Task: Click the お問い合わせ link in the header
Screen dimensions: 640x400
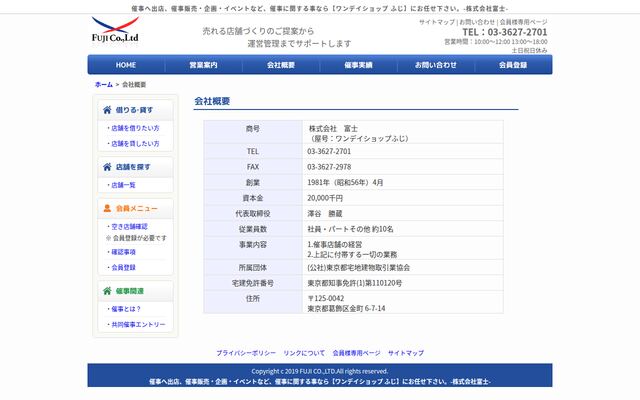Action: 477,22
